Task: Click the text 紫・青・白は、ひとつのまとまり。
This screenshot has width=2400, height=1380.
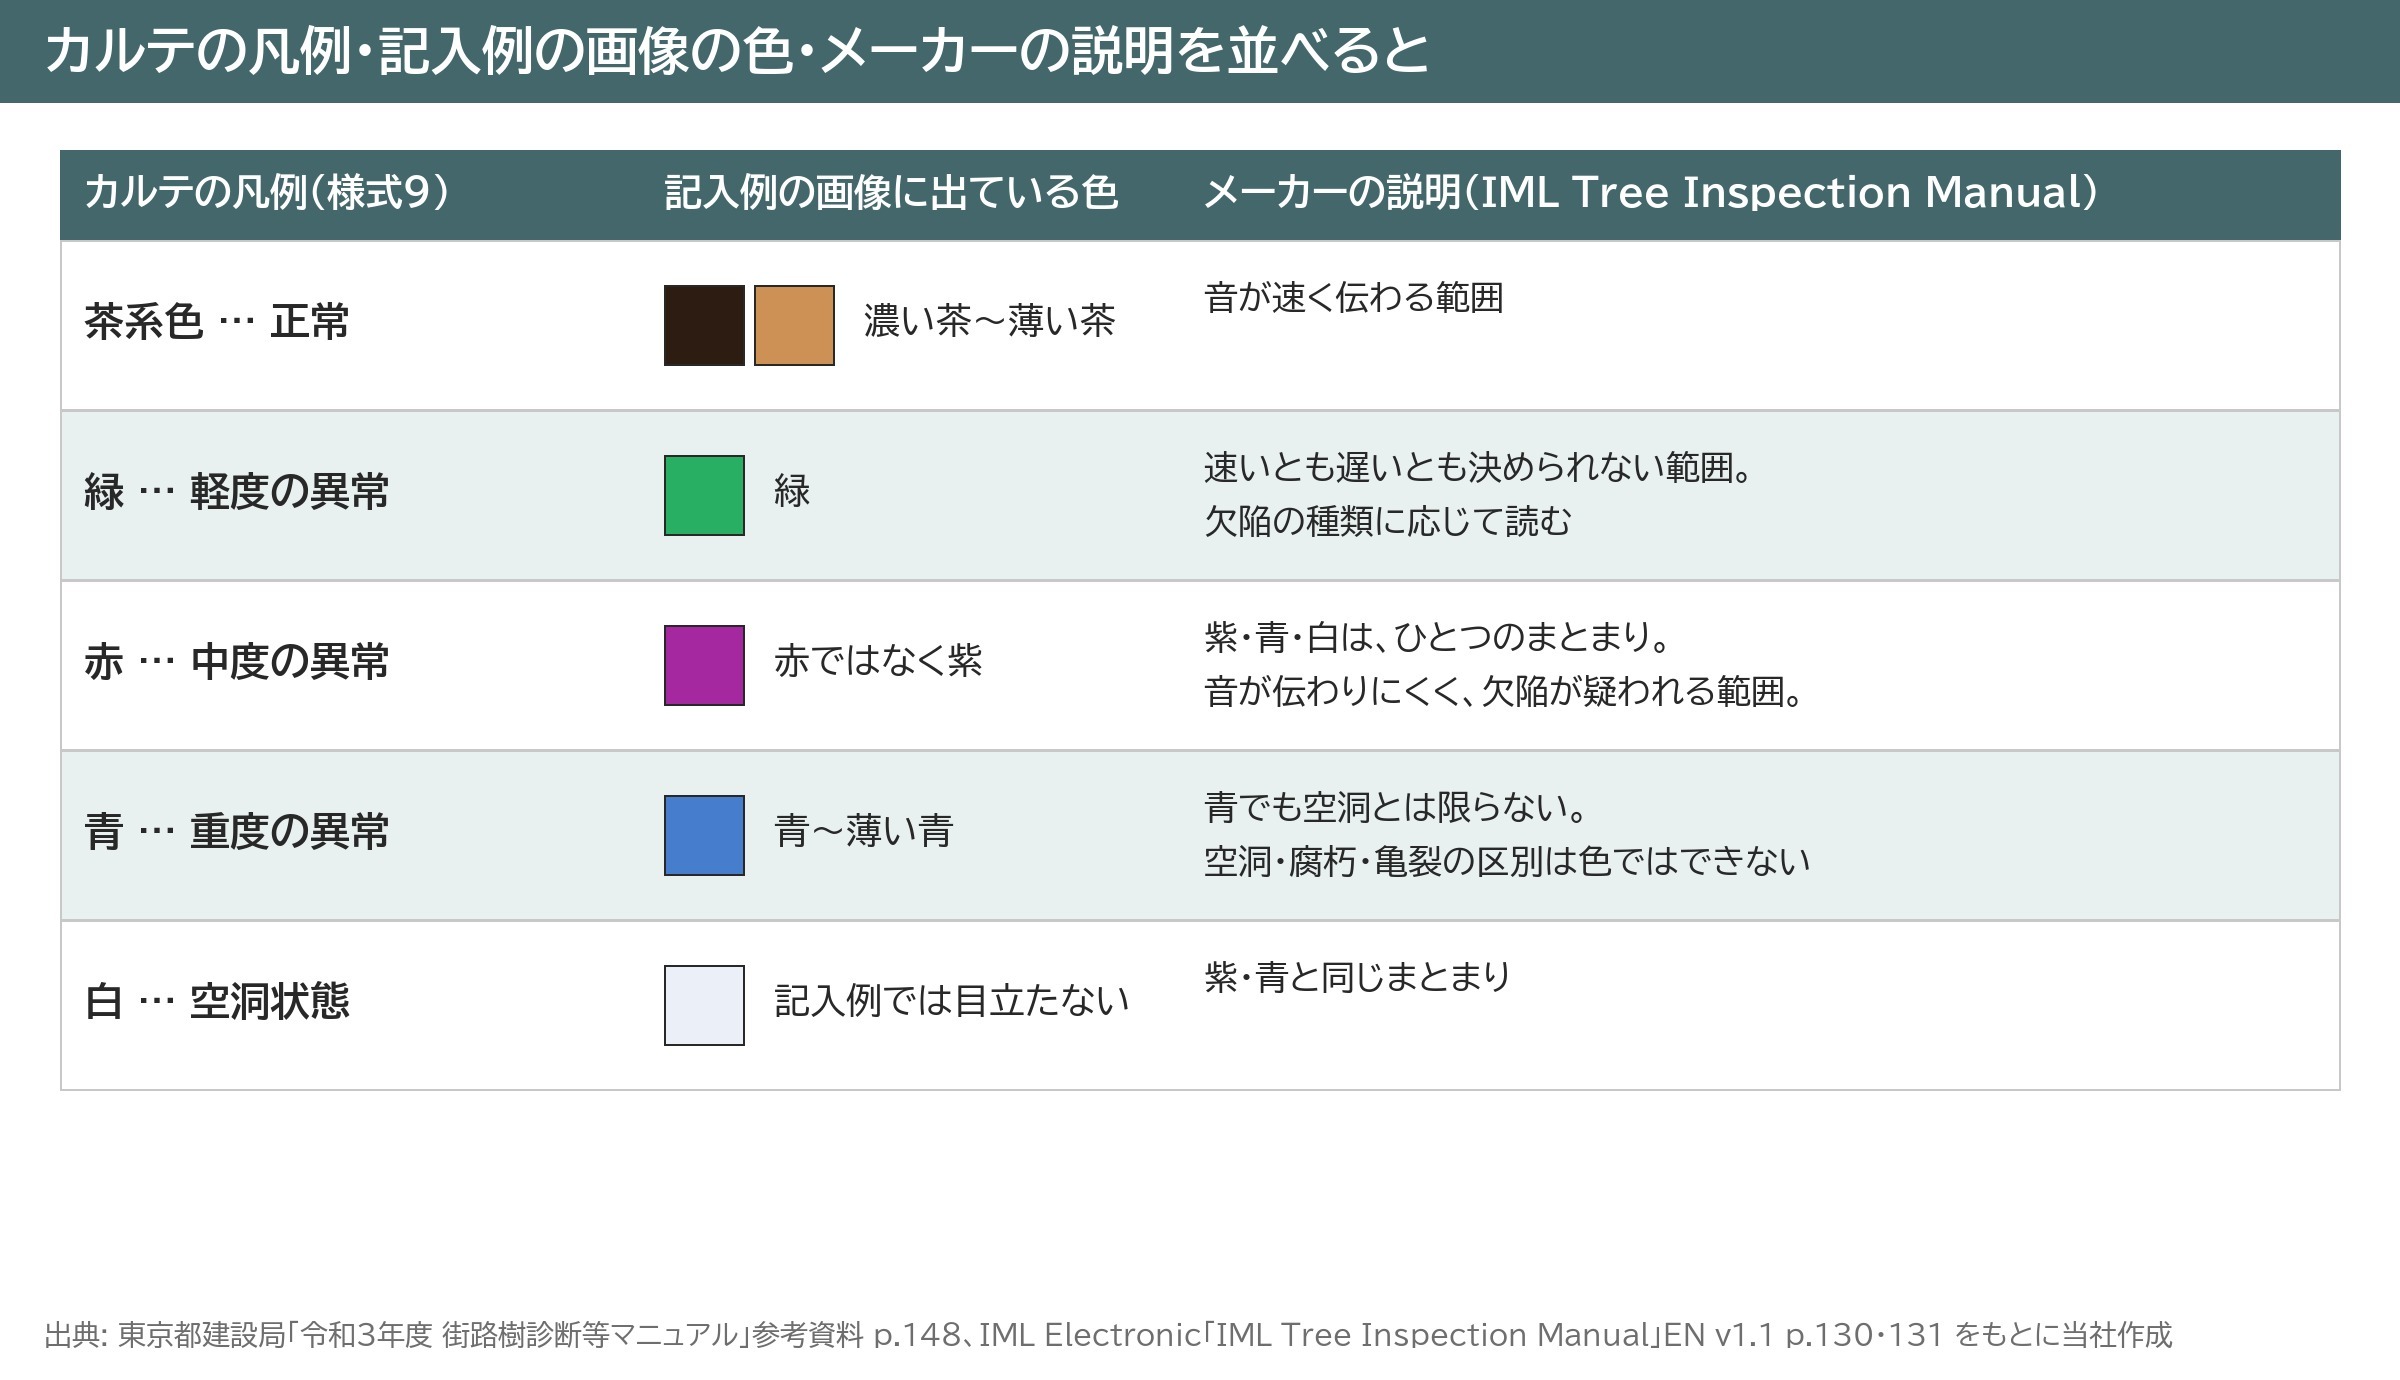Action: click(x=1439, y=638)
